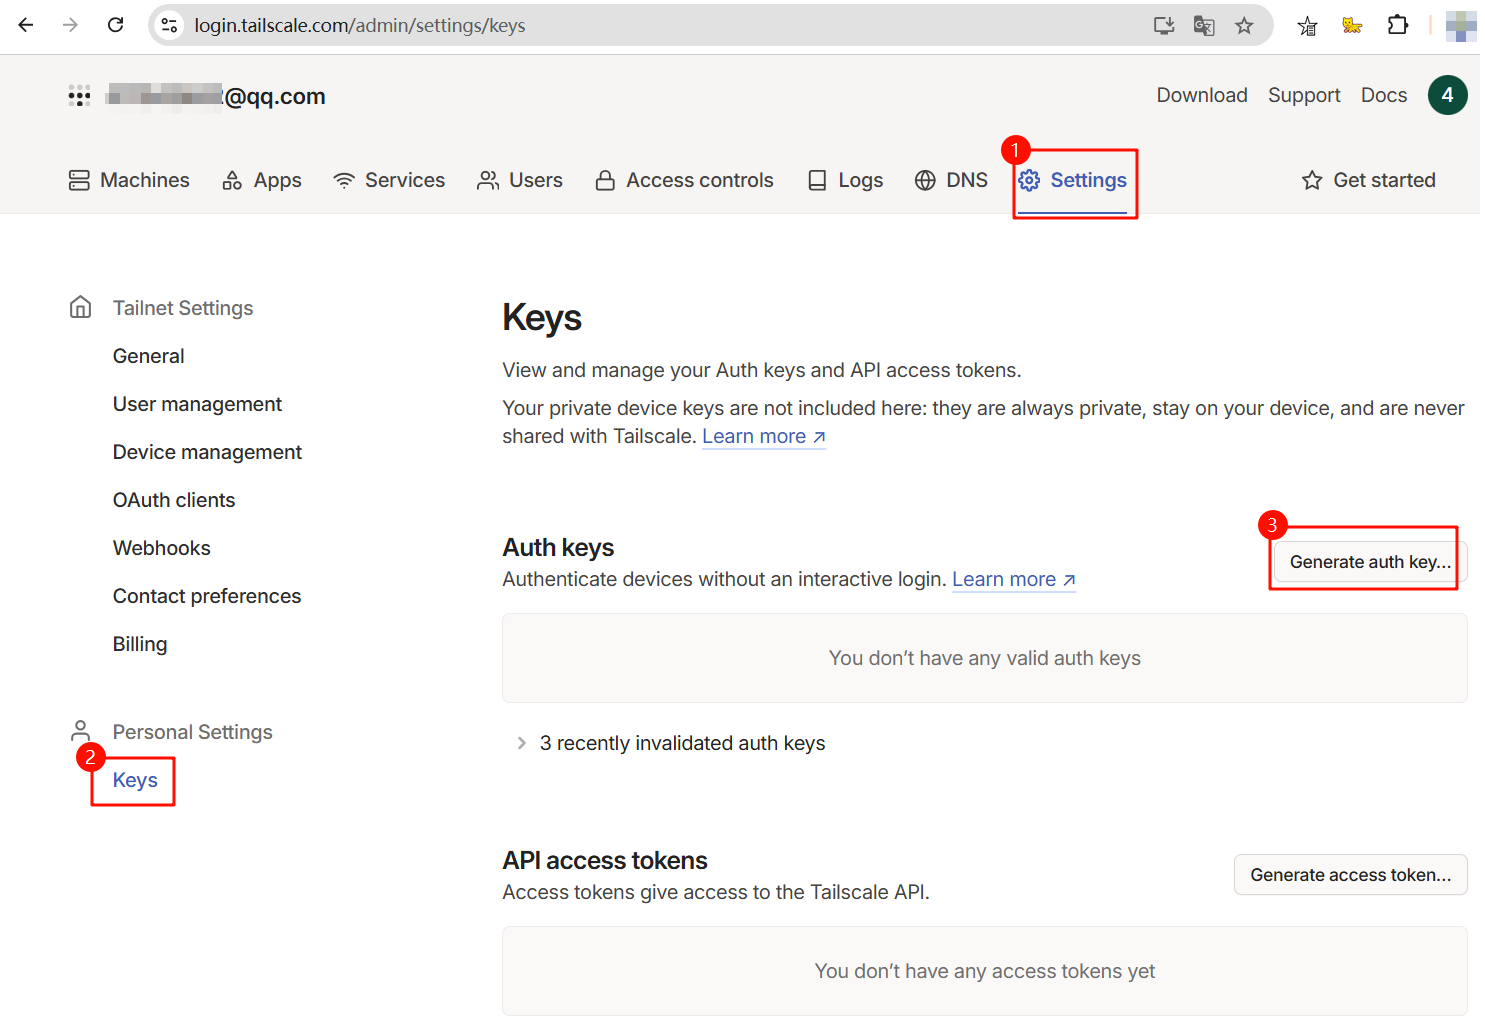Click Learn more link under Auth keys

click(1014, 579)
